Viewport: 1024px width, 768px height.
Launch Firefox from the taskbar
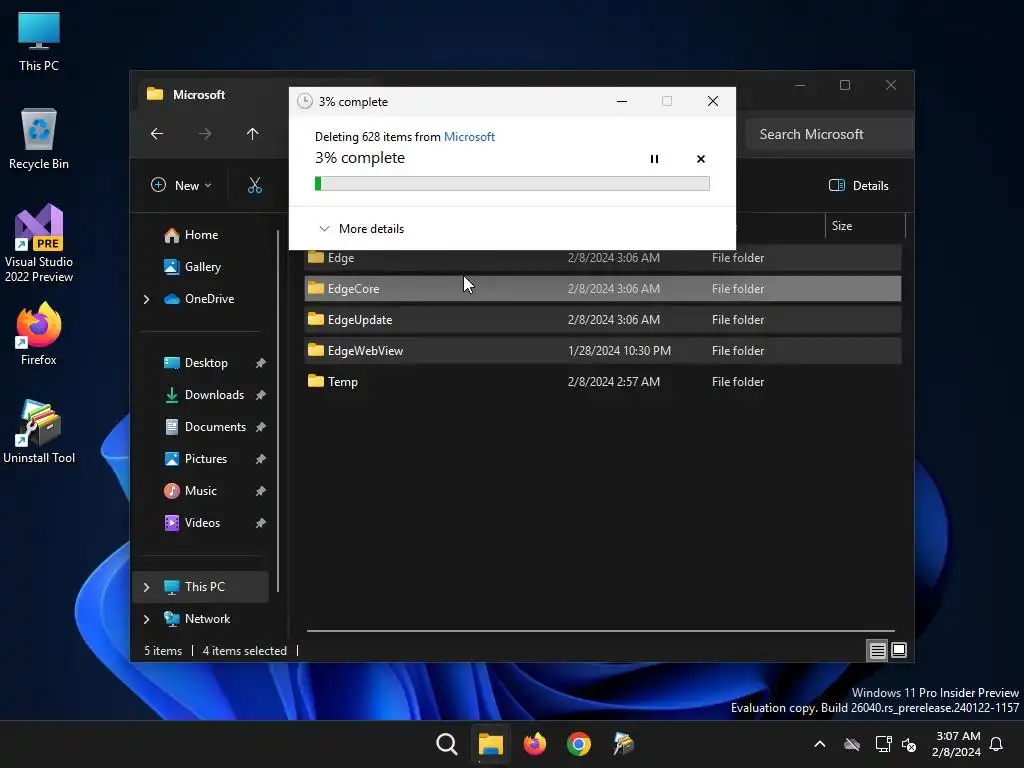coord(535,744)
